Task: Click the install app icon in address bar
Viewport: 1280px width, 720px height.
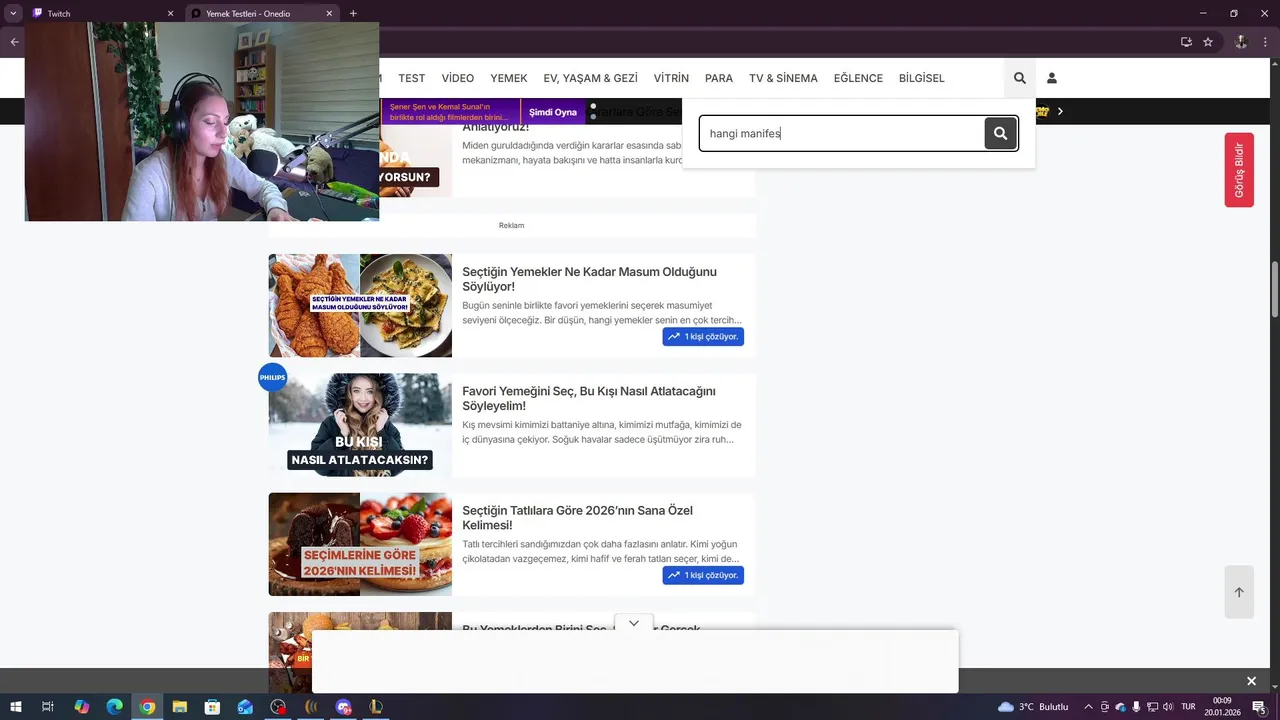Action: click(1186, 42)
